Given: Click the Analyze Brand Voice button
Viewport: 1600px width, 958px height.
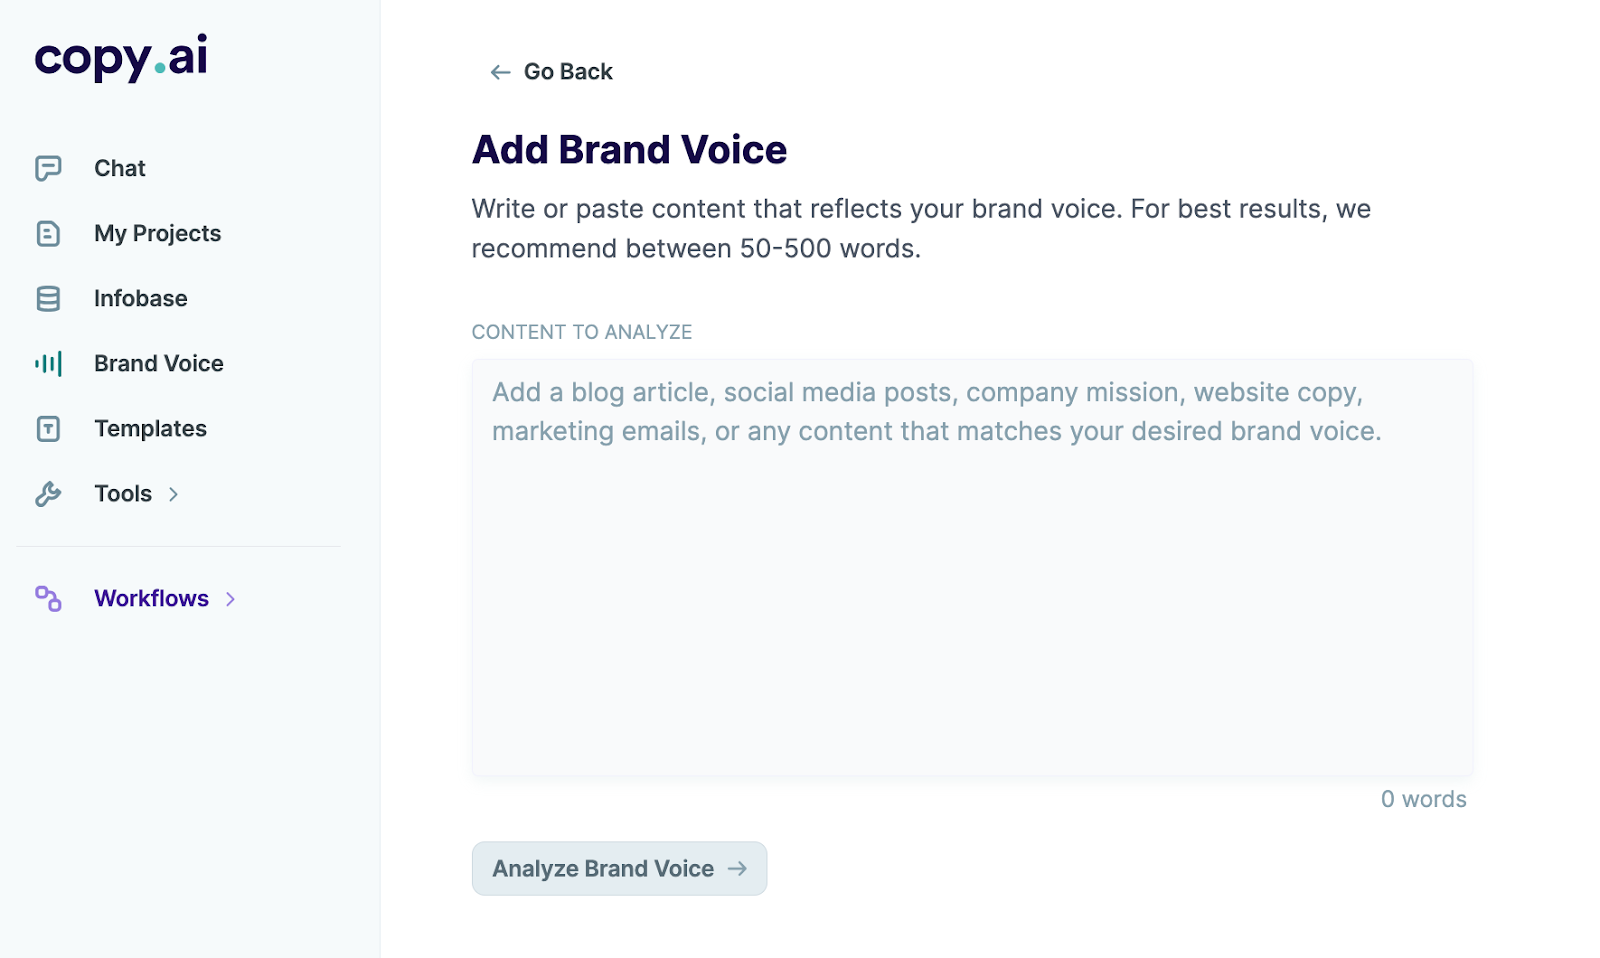Looking at the screenshot, I should click(618, 869).
